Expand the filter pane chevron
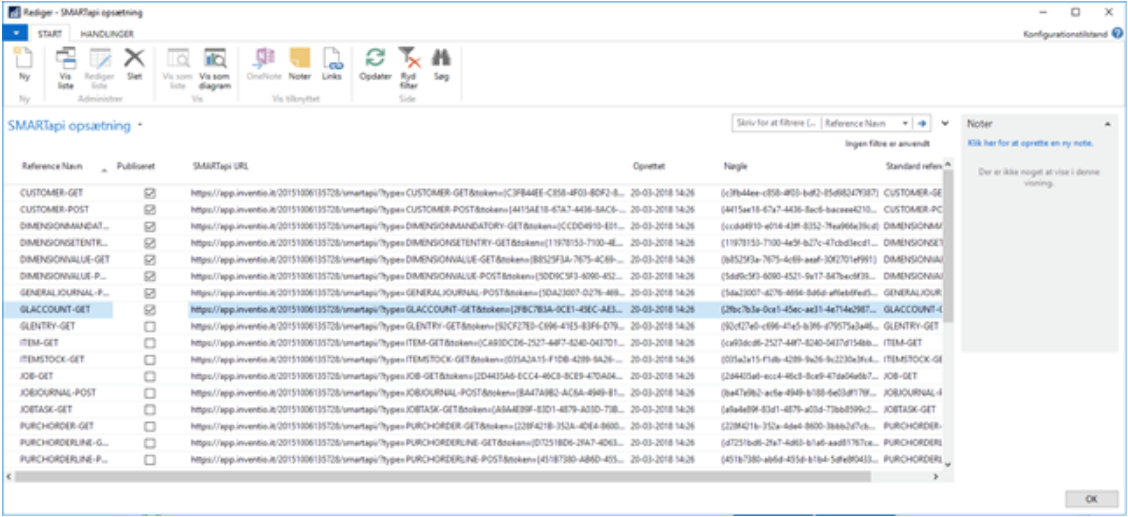This screenshot has width=1128, height=517. pyautogui.click(x=945, y=123)
